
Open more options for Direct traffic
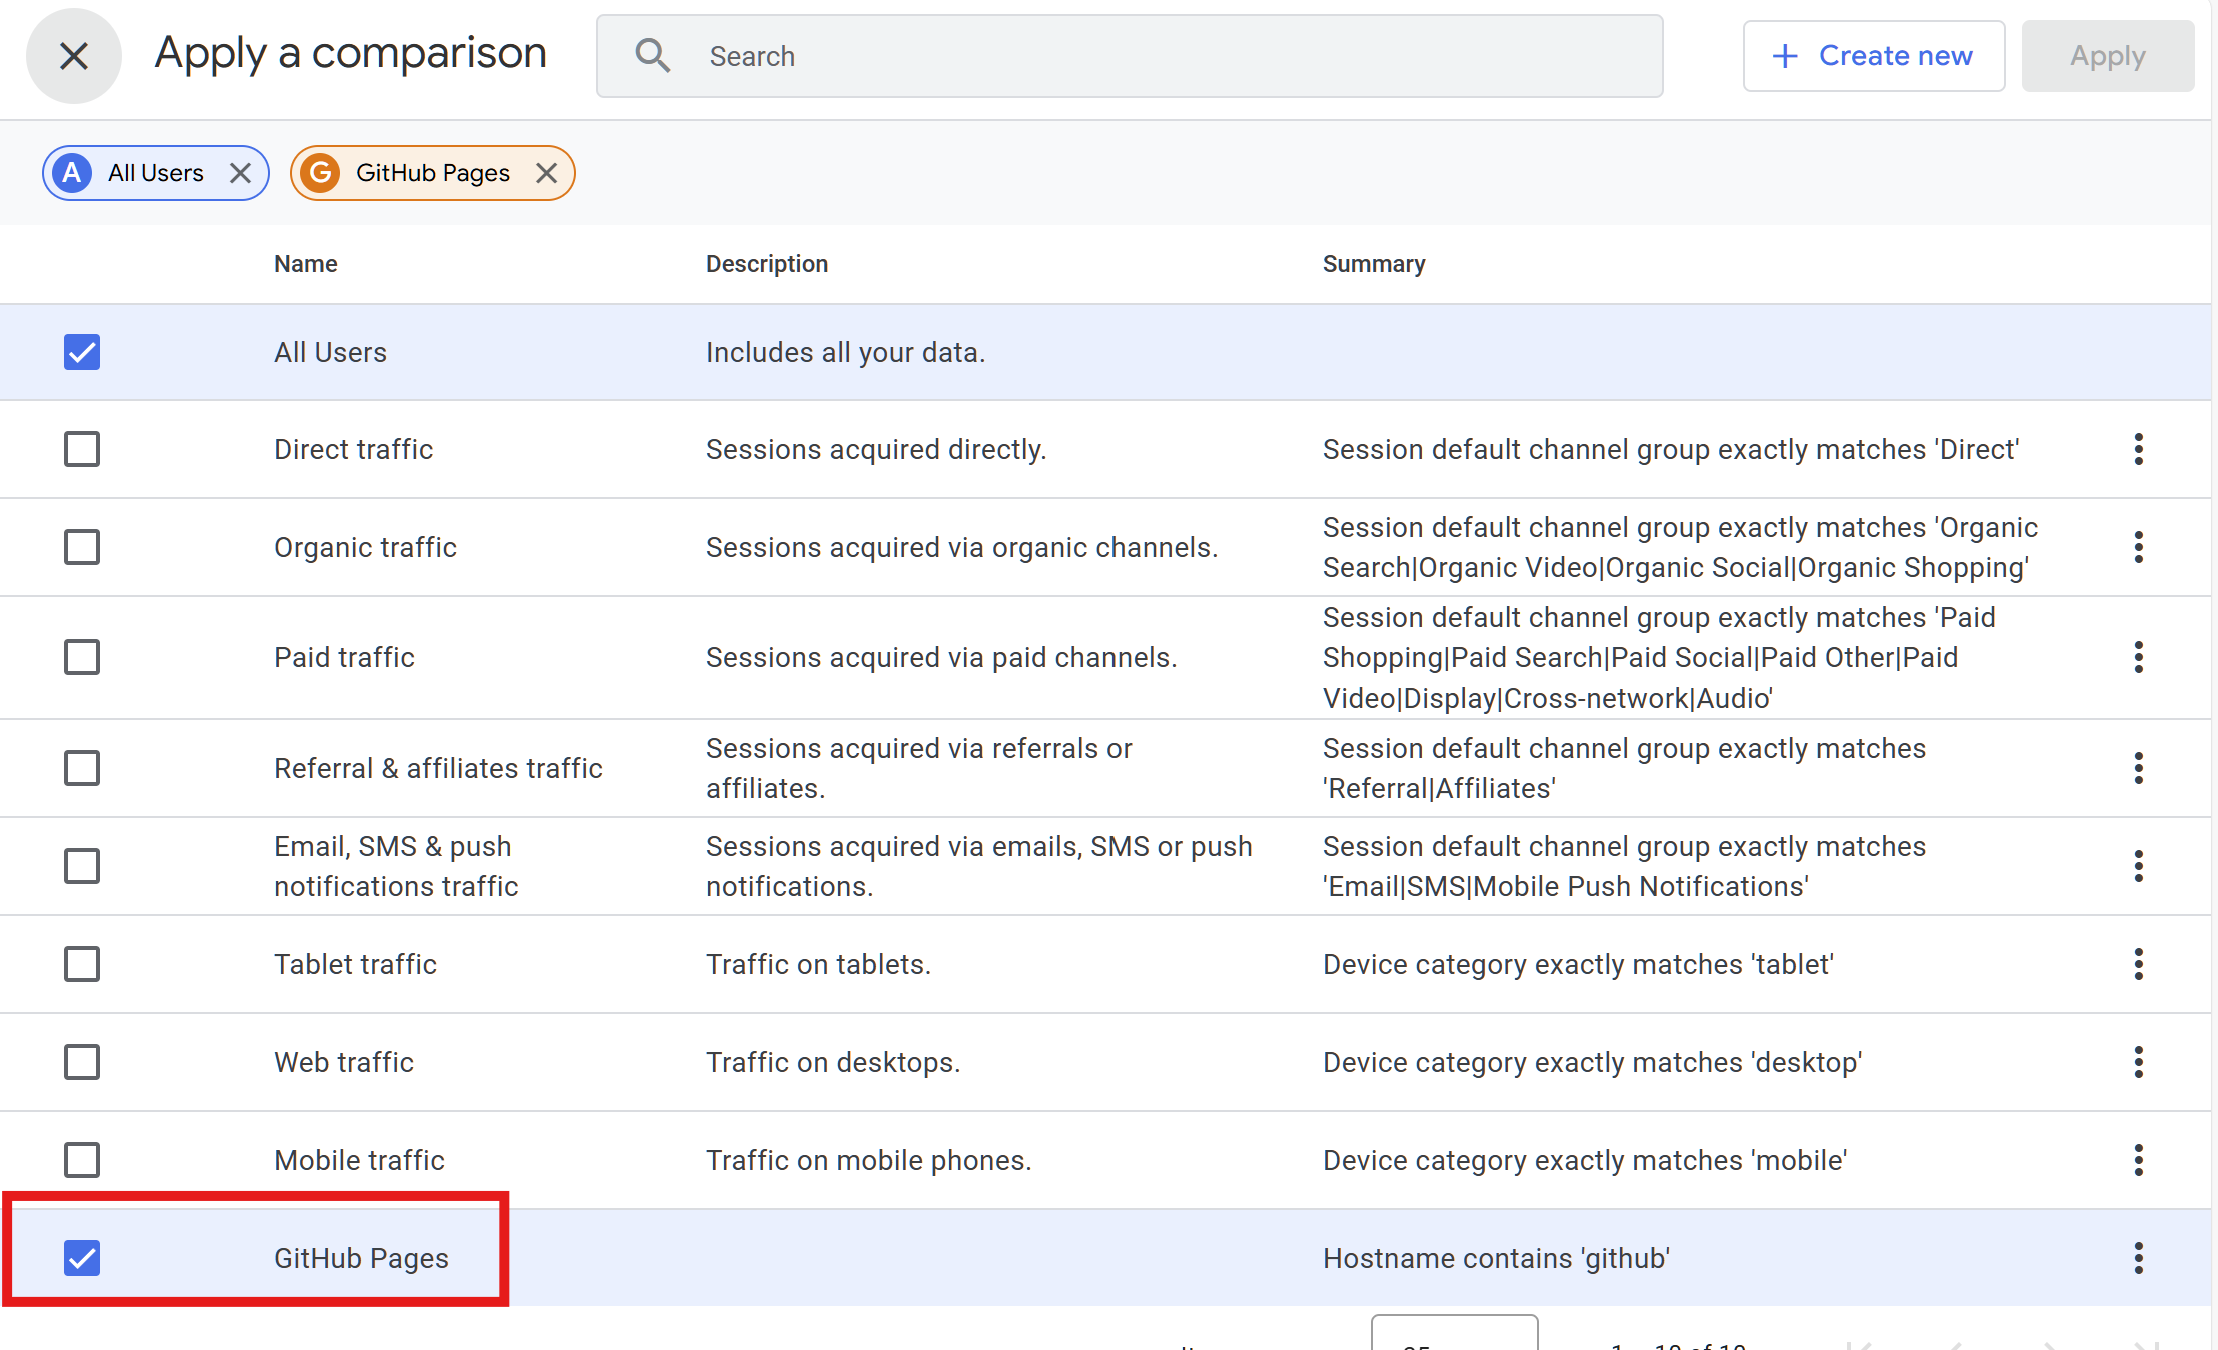[x=2138, y=449]
